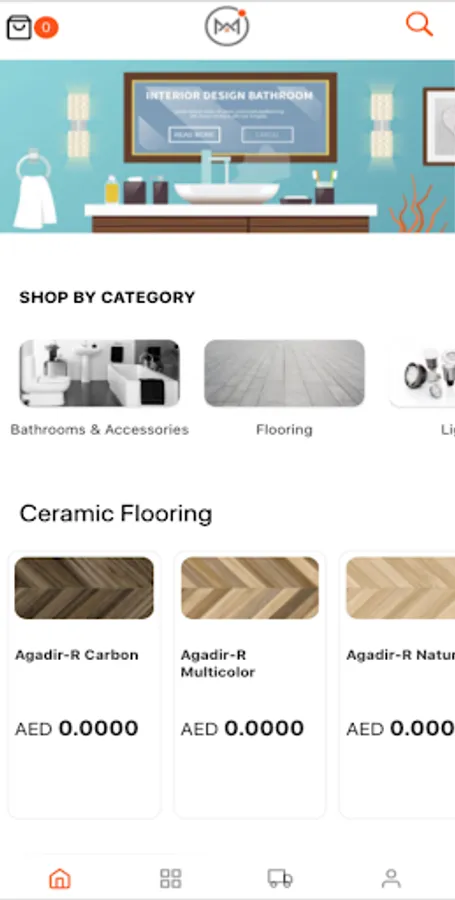The image size is (455, 900).
Task: Open Agadir-R Natural tile image
Action: pyautogui.click(x=400, y=588)
